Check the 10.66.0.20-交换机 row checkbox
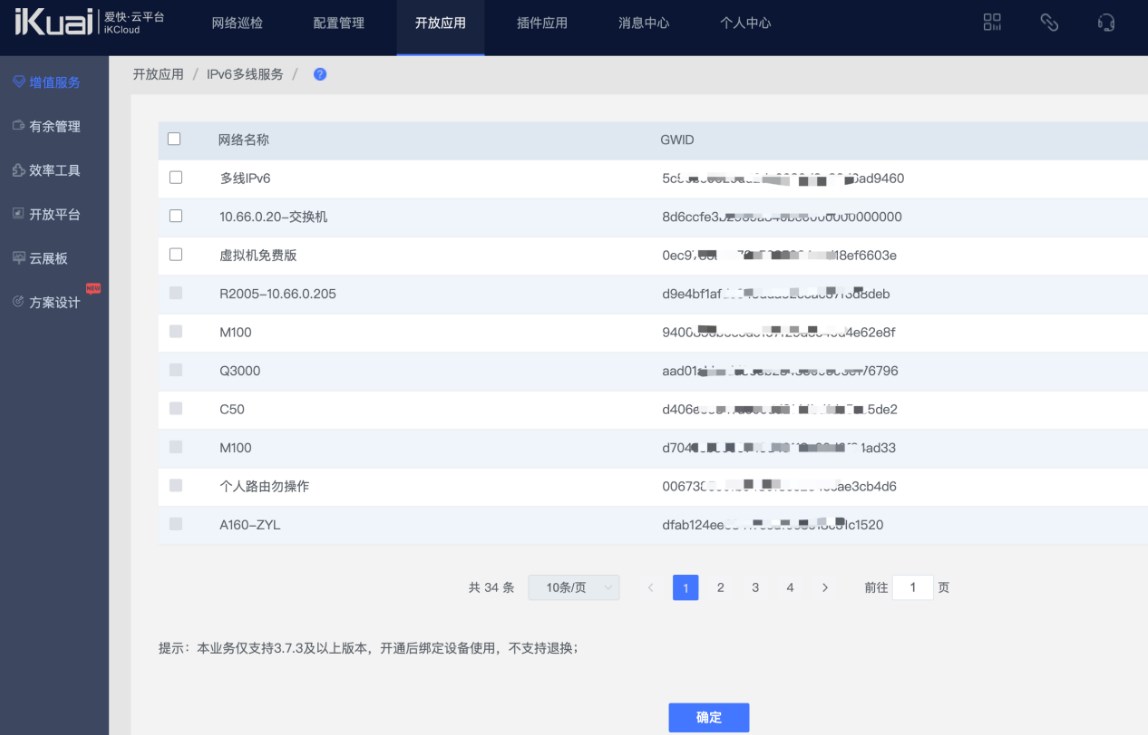 176,216
